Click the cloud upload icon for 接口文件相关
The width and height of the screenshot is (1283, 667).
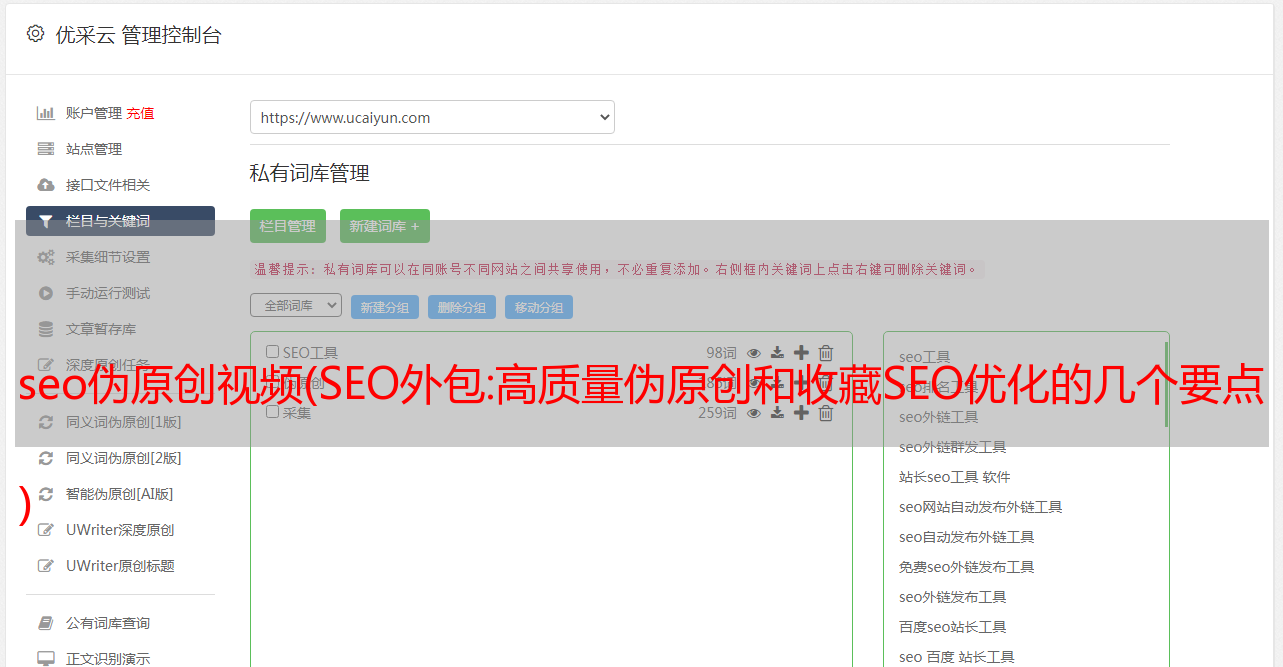(46, 185)
